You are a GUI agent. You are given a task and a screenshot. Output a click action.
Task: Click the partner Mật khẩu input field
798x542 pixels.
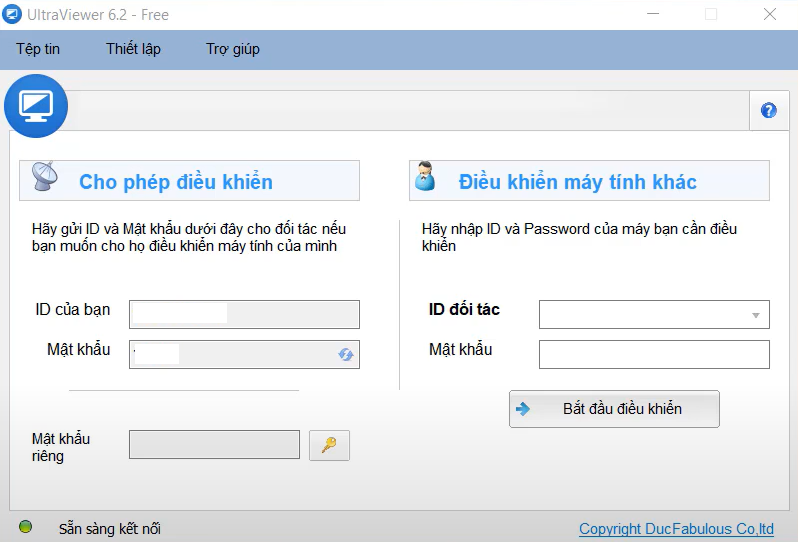[x=654, y=354]
